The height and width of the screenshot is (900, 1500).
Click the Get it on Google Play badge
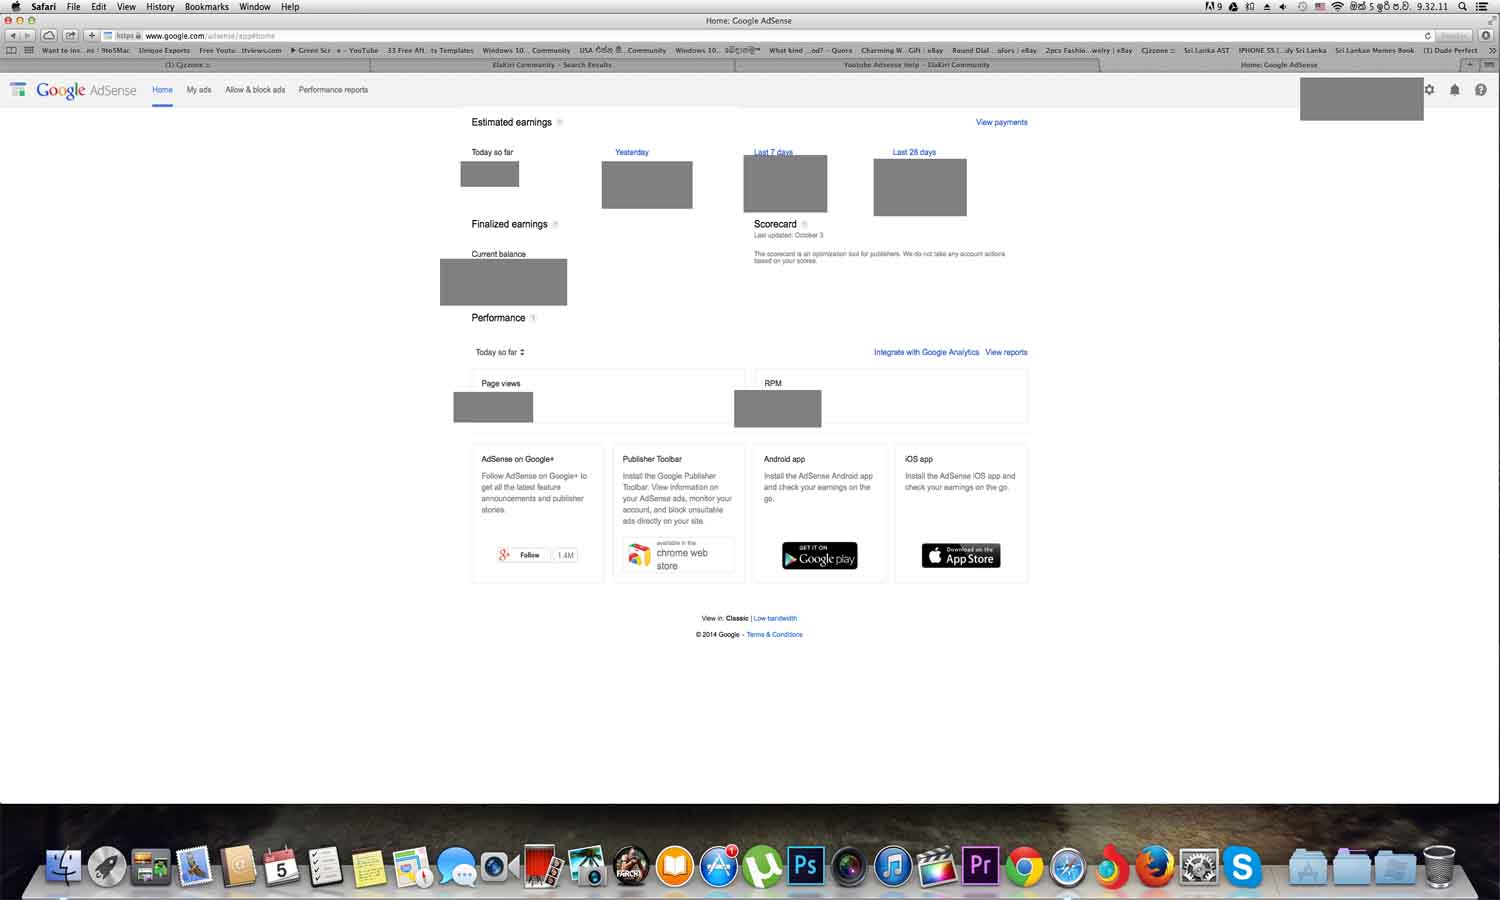[819, 555]
